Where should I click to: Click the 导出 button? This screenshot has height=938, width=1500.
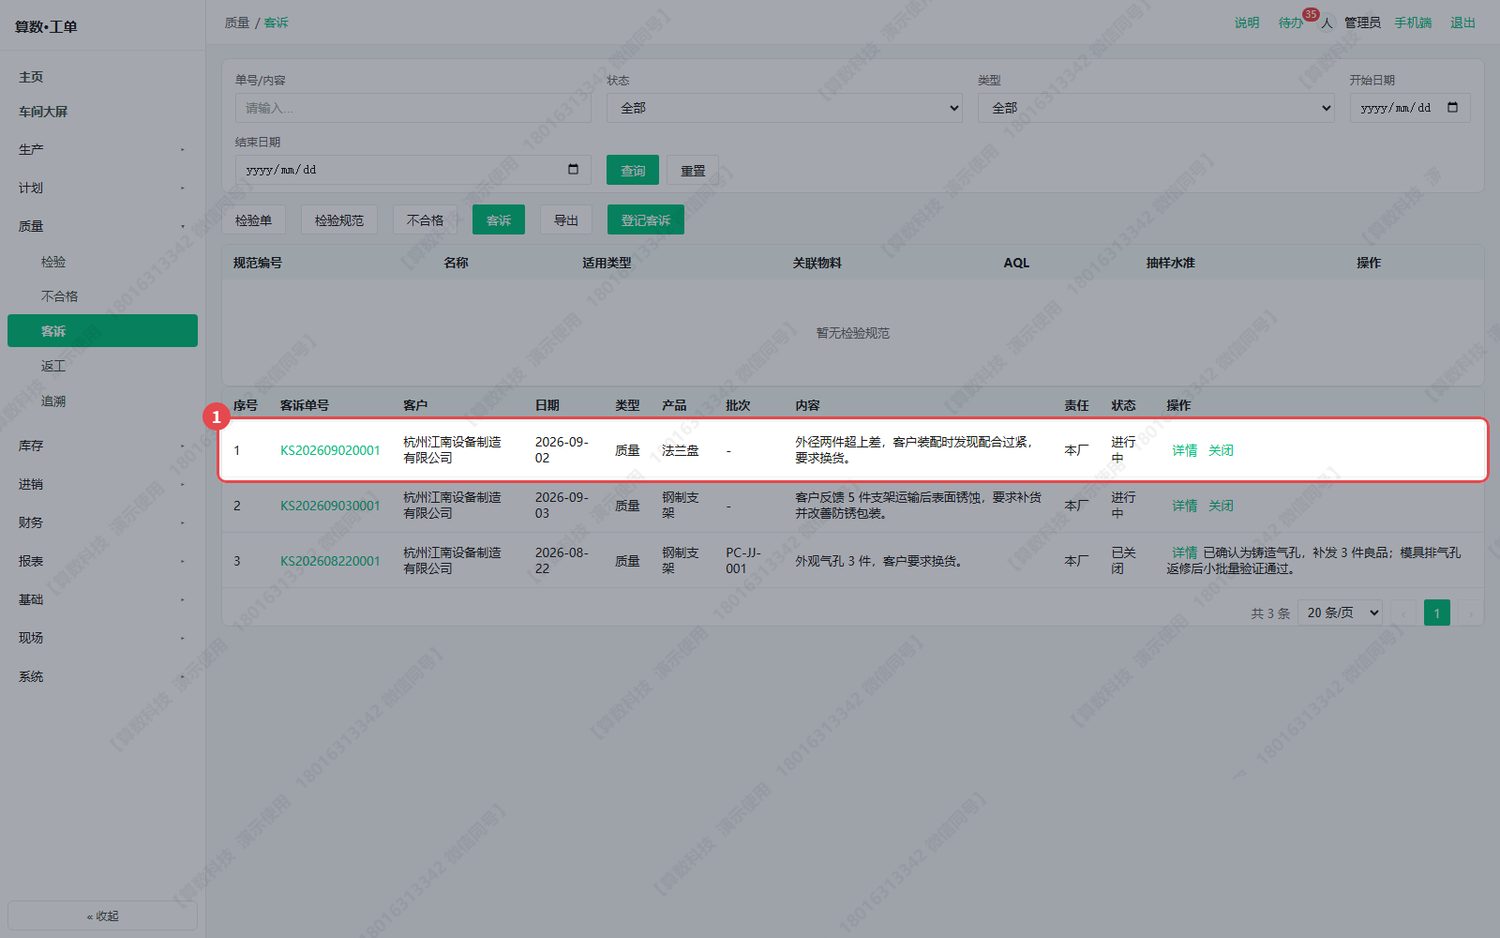tap(566, 220)
